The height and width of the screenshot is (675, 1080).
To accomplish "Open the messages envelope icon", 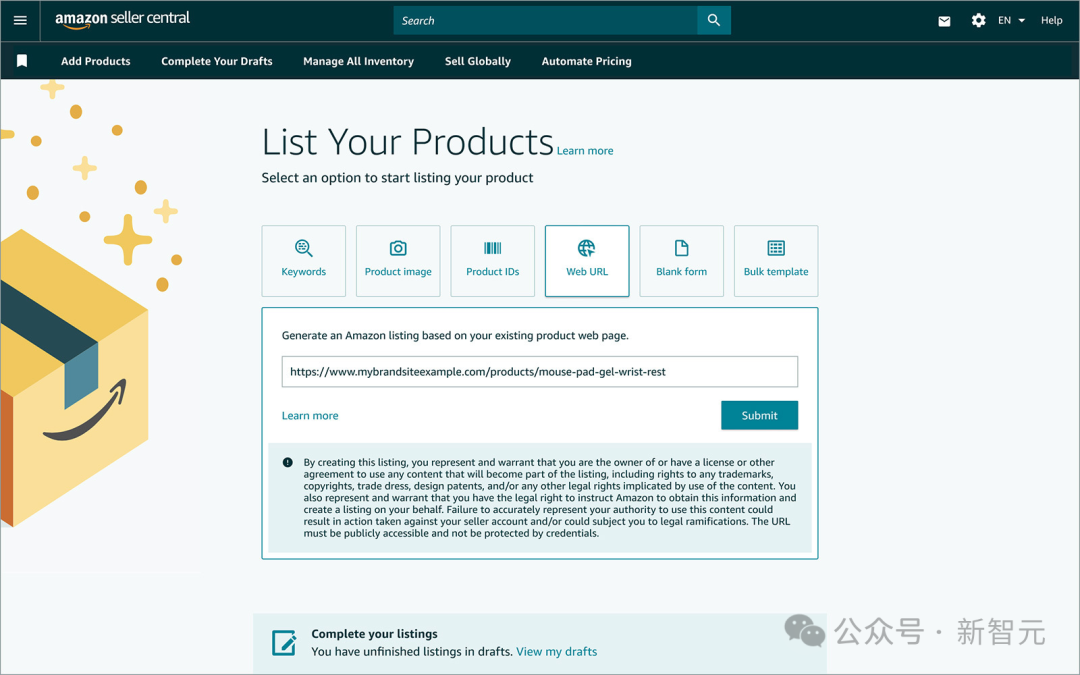I will click(944, 21).
